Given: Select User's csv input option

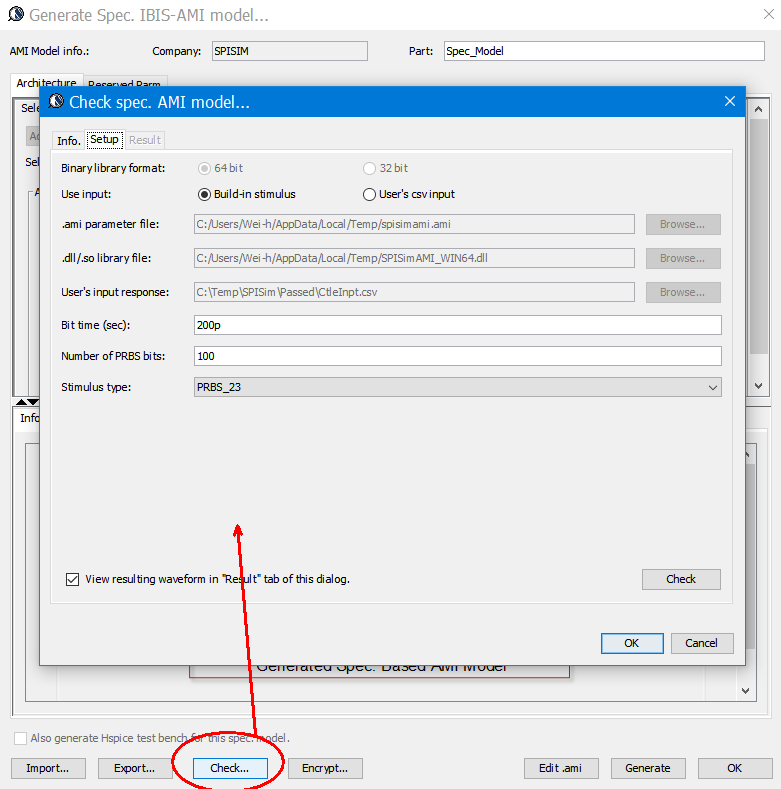Looking at the screenshot, I should (369, 194).
